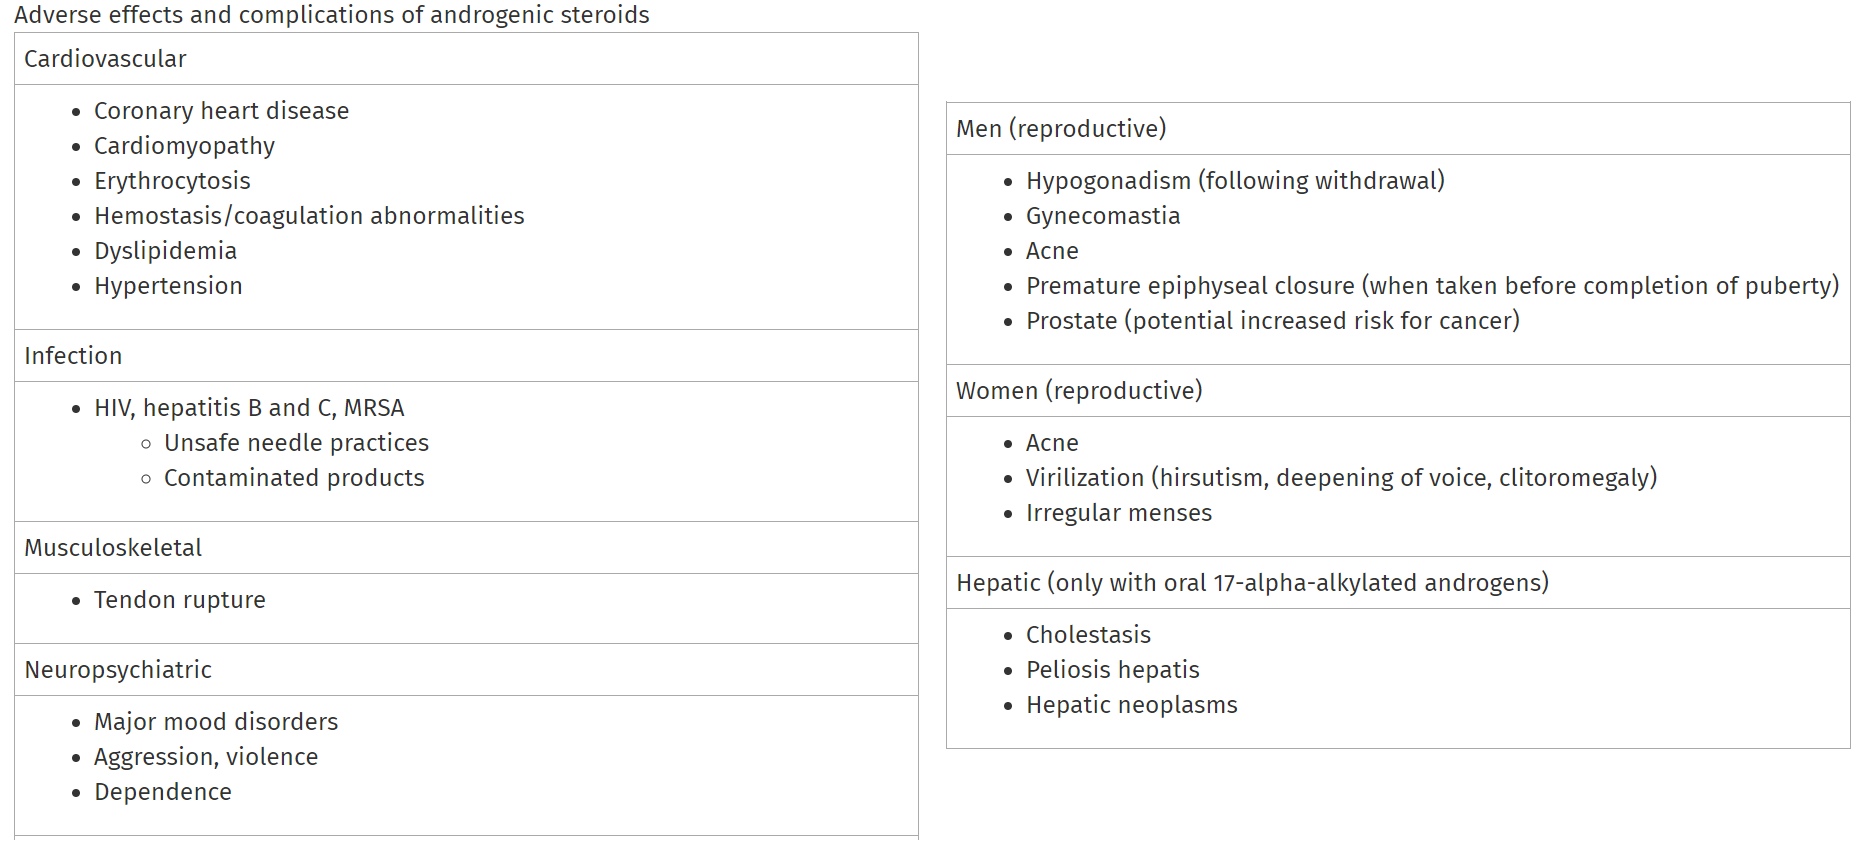Select the HIV, hepatitis B and C, MRSA item
1865x857 pixels.
coord(249,408)
